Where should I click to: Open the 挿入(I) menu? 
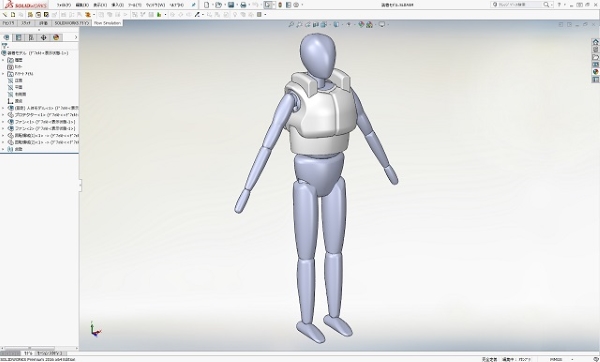click(x=117, y=5)
